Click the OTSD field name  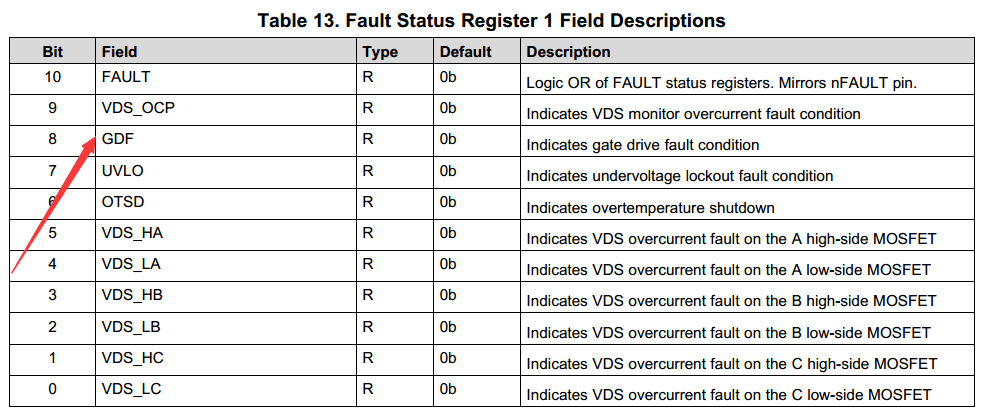(123, 202)
